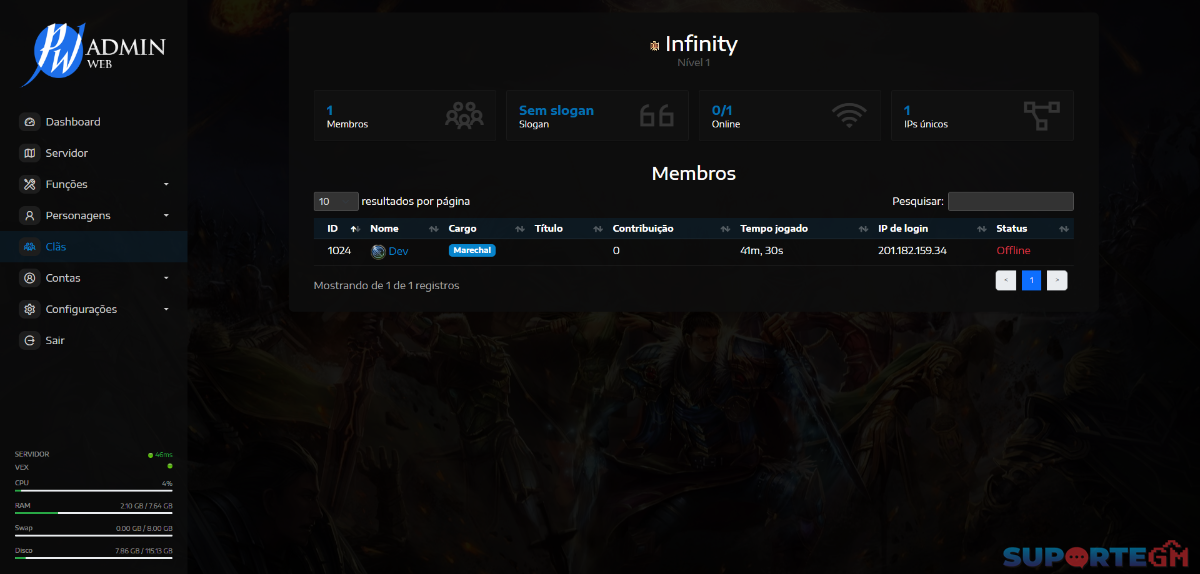Open the Dev character link
The image size is (1200, 574).
point(398,251)
